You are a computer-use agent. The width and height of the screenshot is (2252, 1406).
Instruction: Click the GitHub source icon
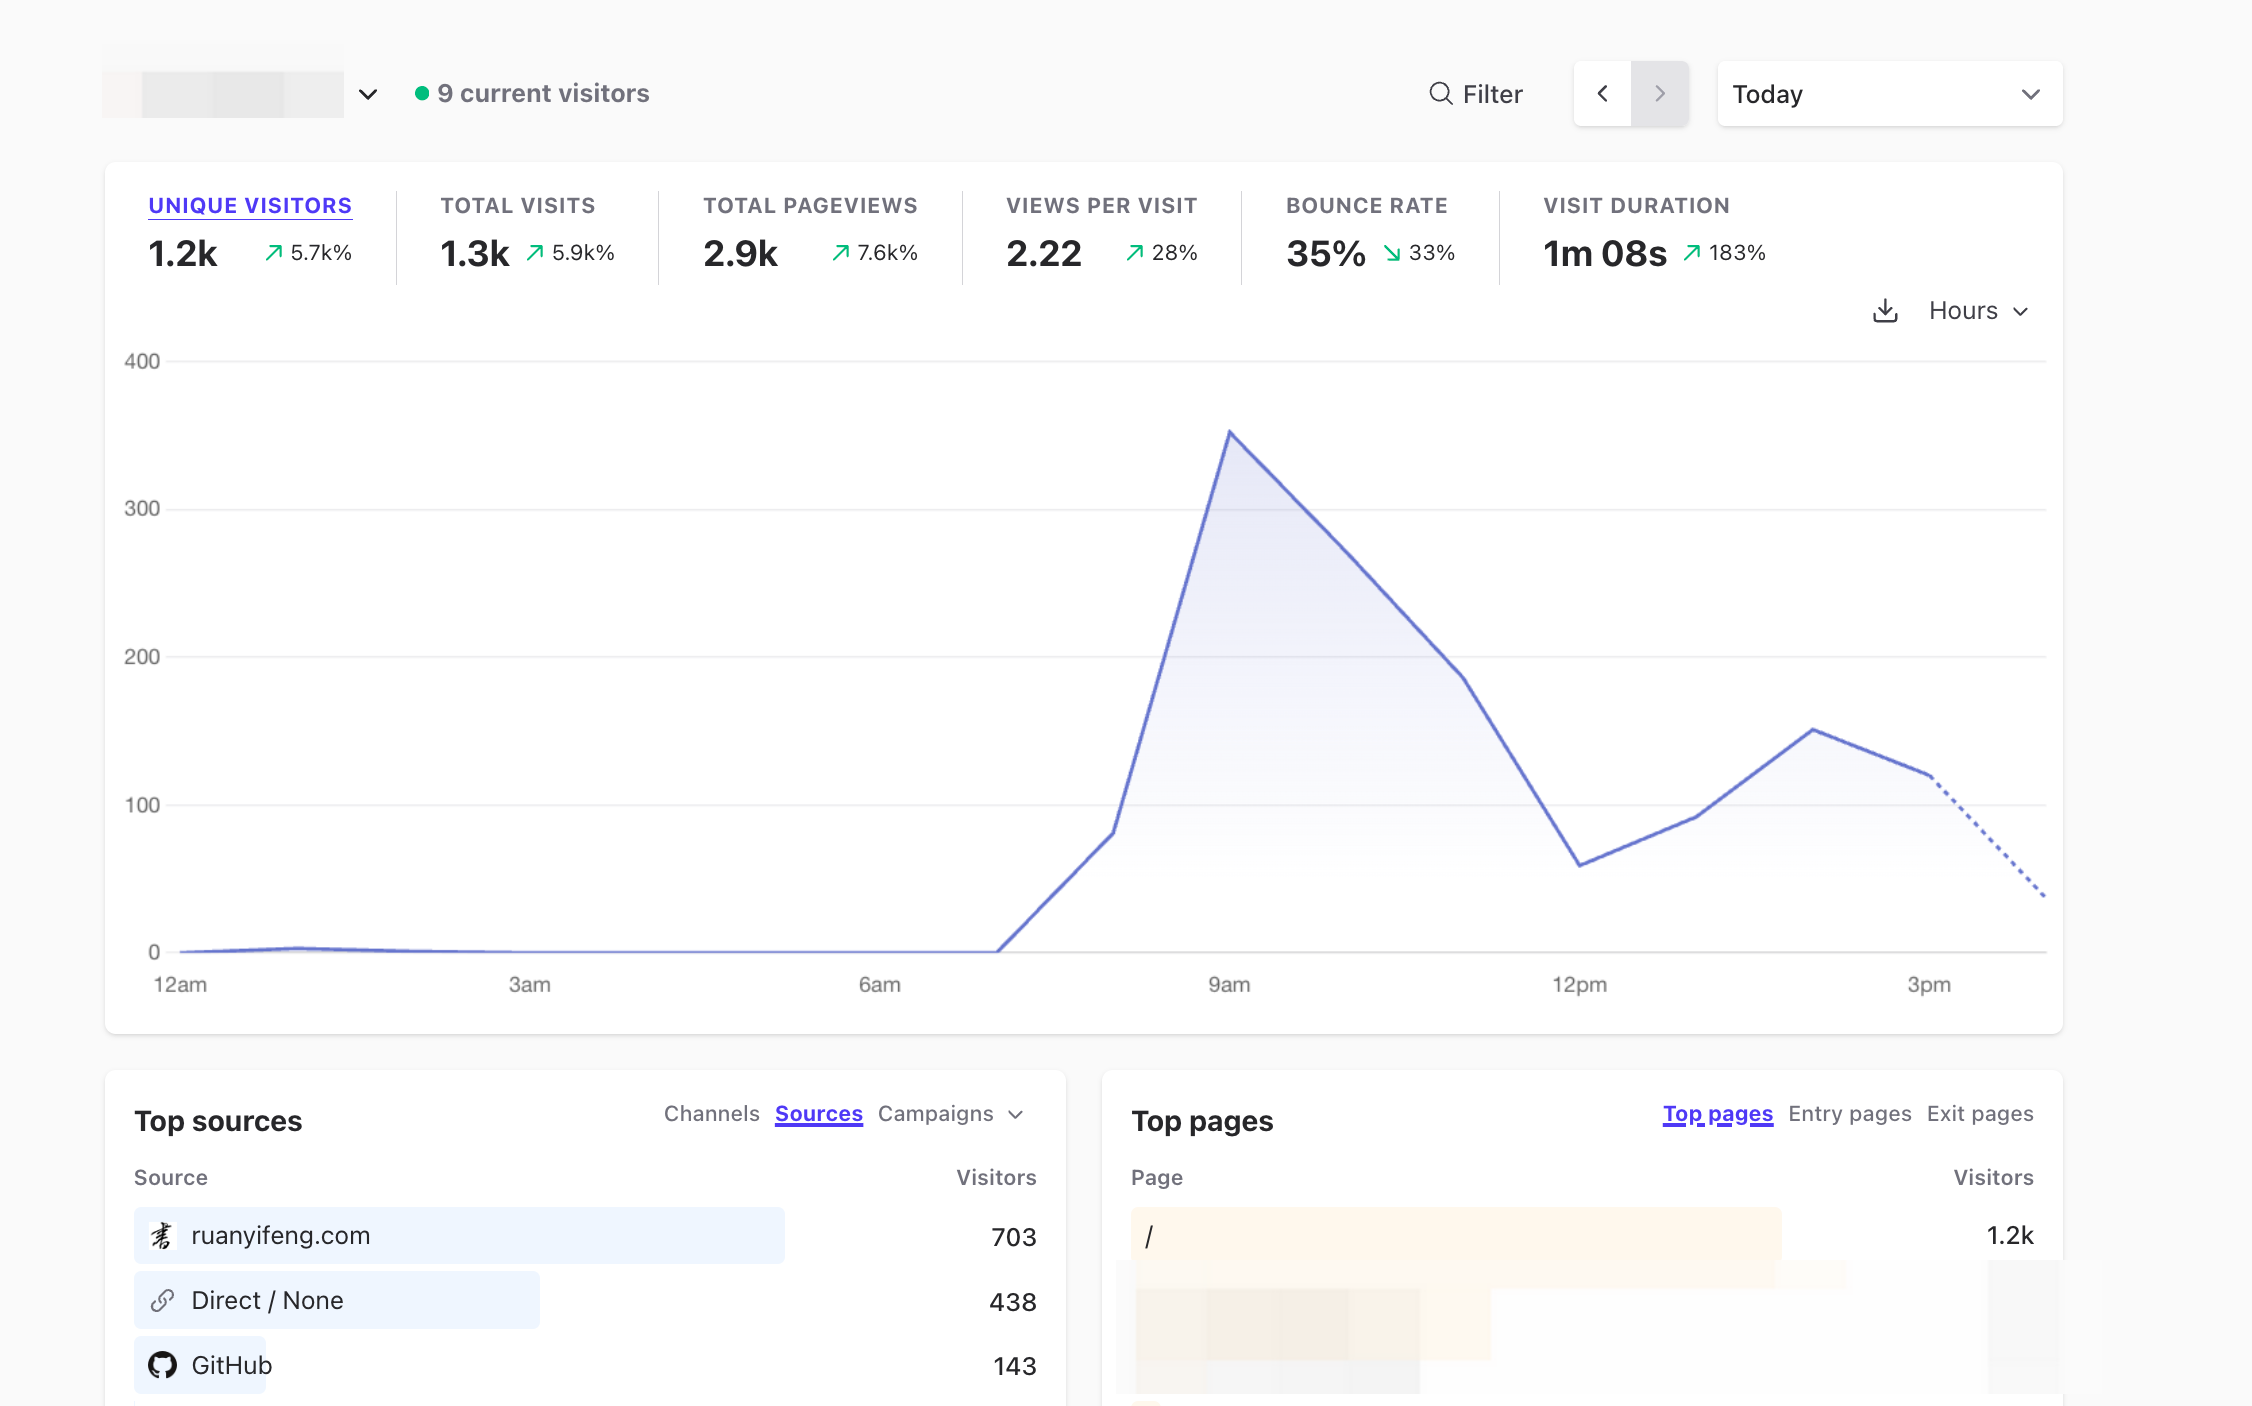pyautogui.click(x=162, y=1365)
